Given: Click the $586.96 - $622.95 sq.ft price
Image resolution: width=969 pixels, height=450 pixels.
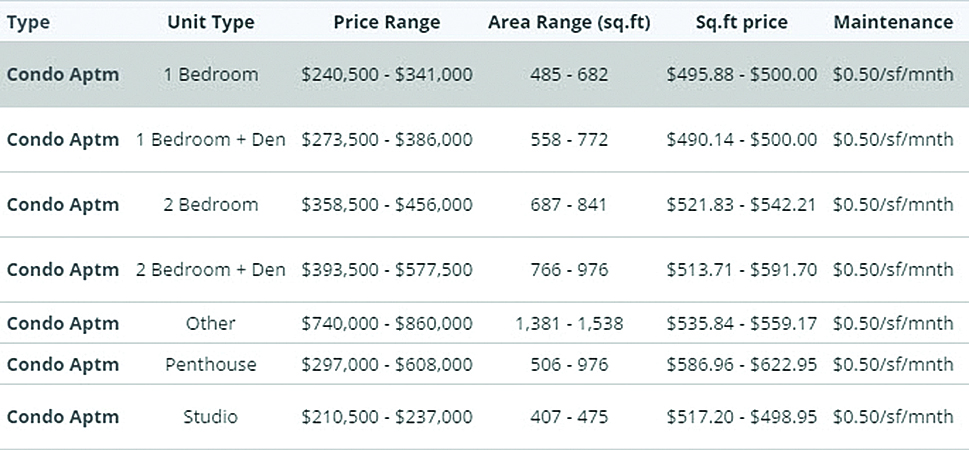Looking at the screenshot, I should [741, 365].
